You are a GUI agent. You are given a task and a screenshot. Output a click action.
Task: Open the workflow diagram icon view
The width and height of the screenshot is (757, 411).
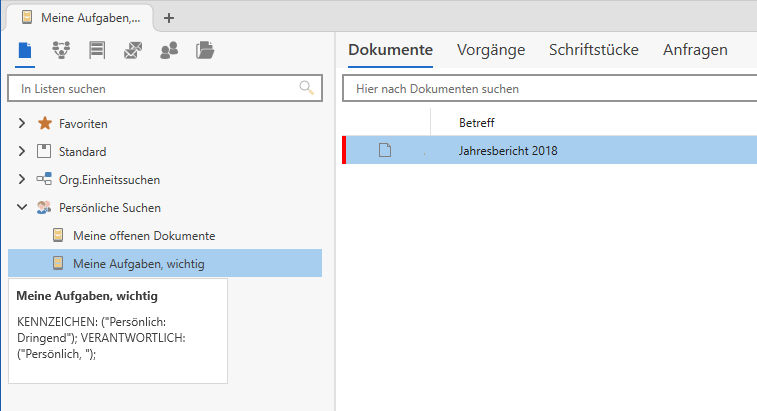pyautogui.click(x=61, y=50)
